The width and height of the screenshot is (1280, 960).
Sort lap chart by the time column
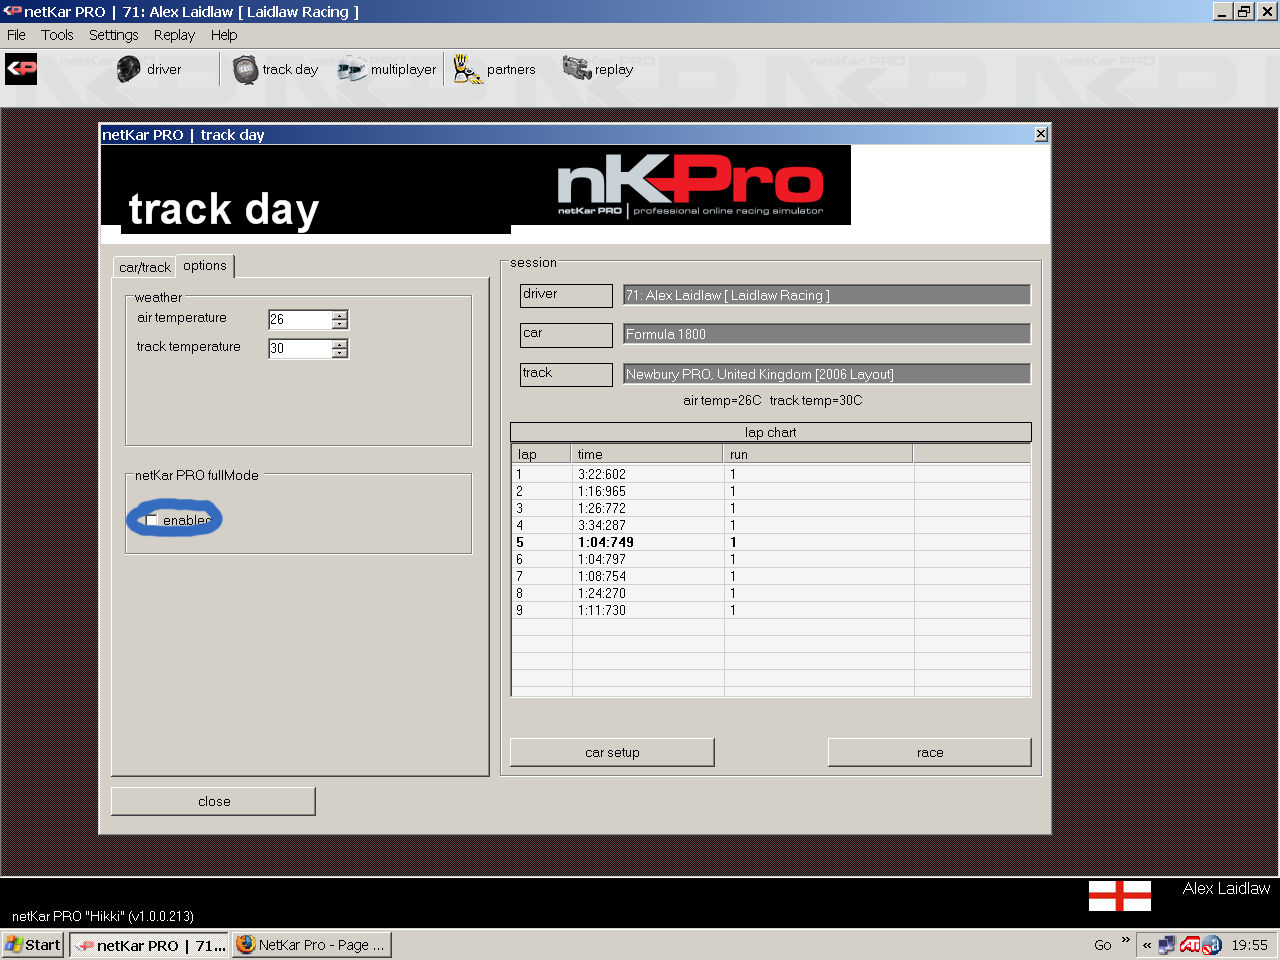click(x=648, y=454)
